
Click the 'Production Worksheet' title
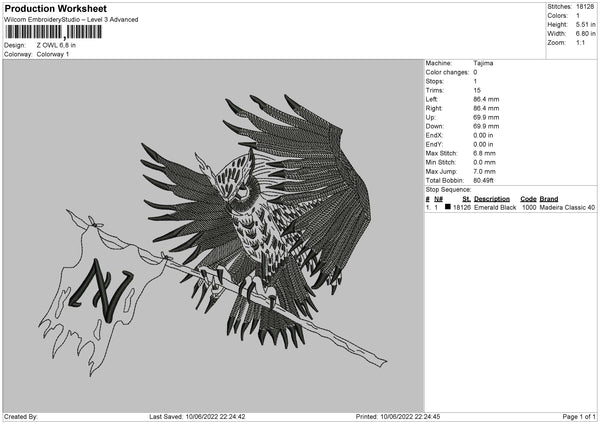tap(55, 9)
